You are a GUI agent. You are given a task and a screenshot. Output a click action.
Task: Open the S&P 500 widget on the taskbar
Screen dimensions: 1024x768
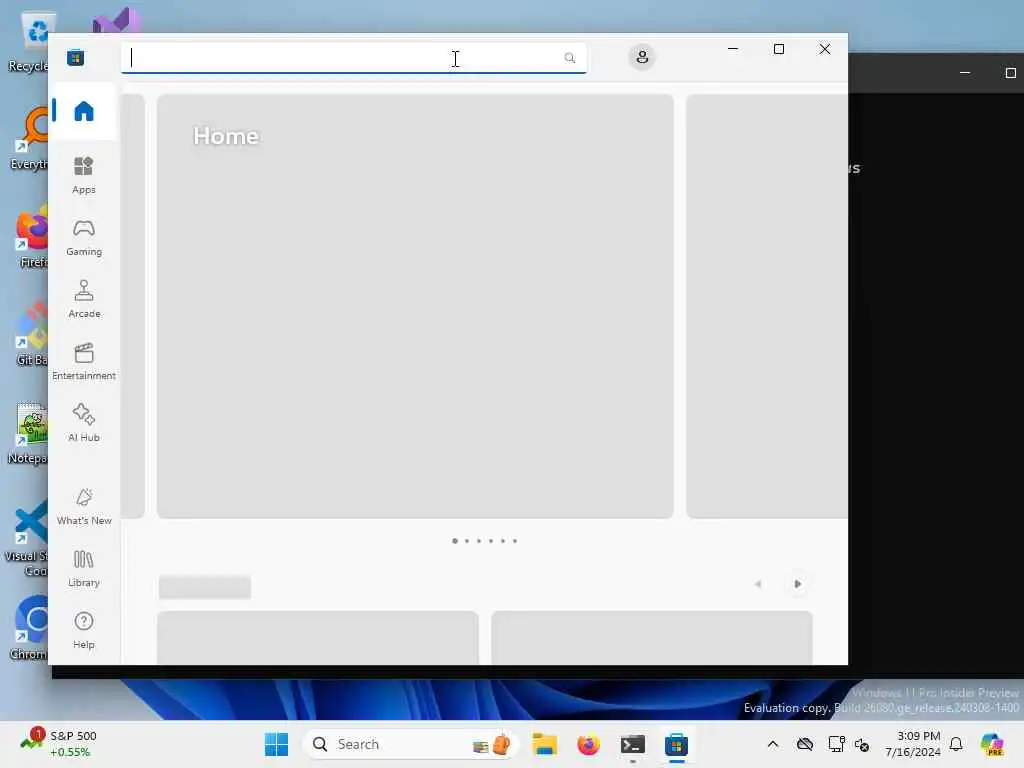click(59, 744)
